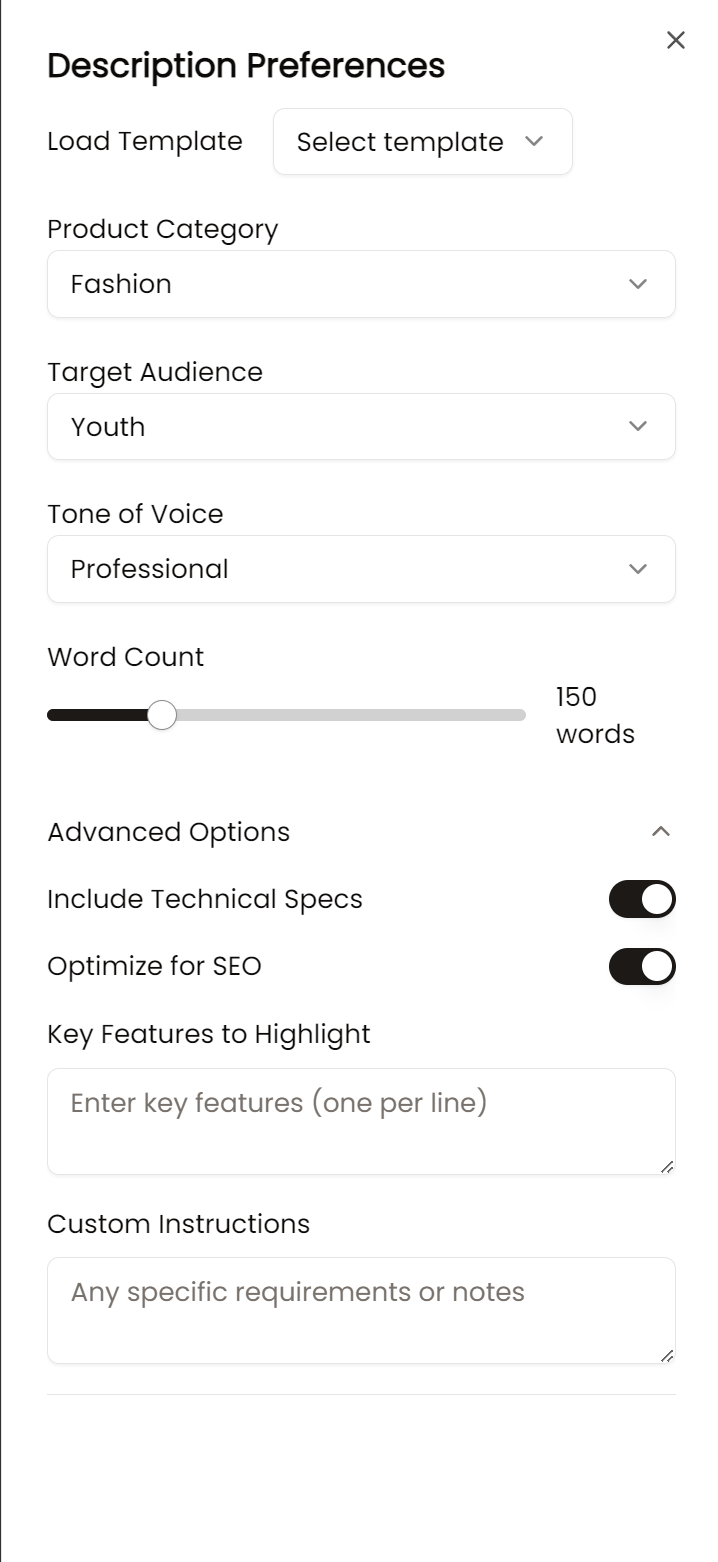Open the Product Category dropdown showing Fashion
The image size is (718, 1562).
[361, 284]
